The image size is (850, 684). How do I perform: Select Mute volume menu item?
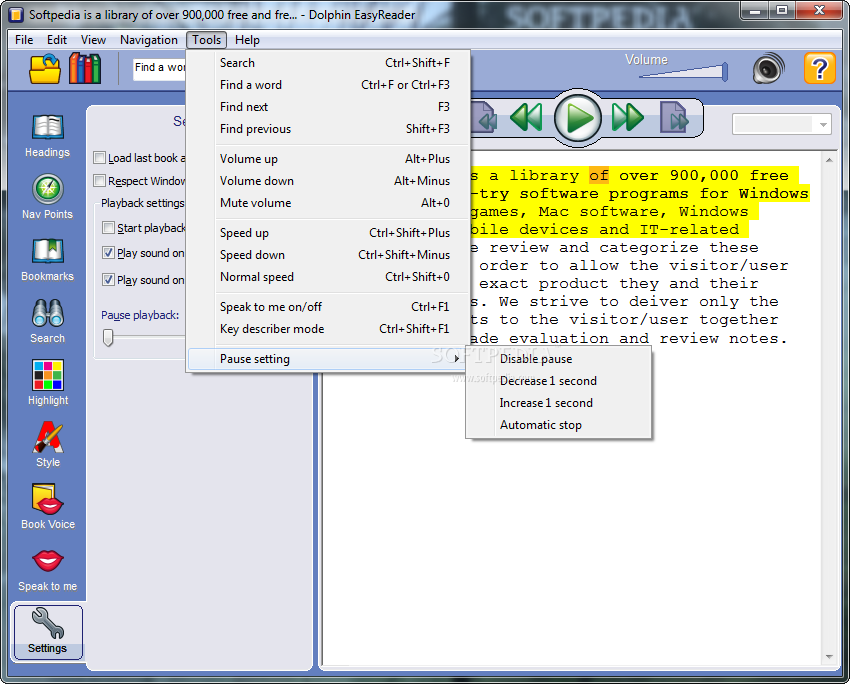point(327,203)
